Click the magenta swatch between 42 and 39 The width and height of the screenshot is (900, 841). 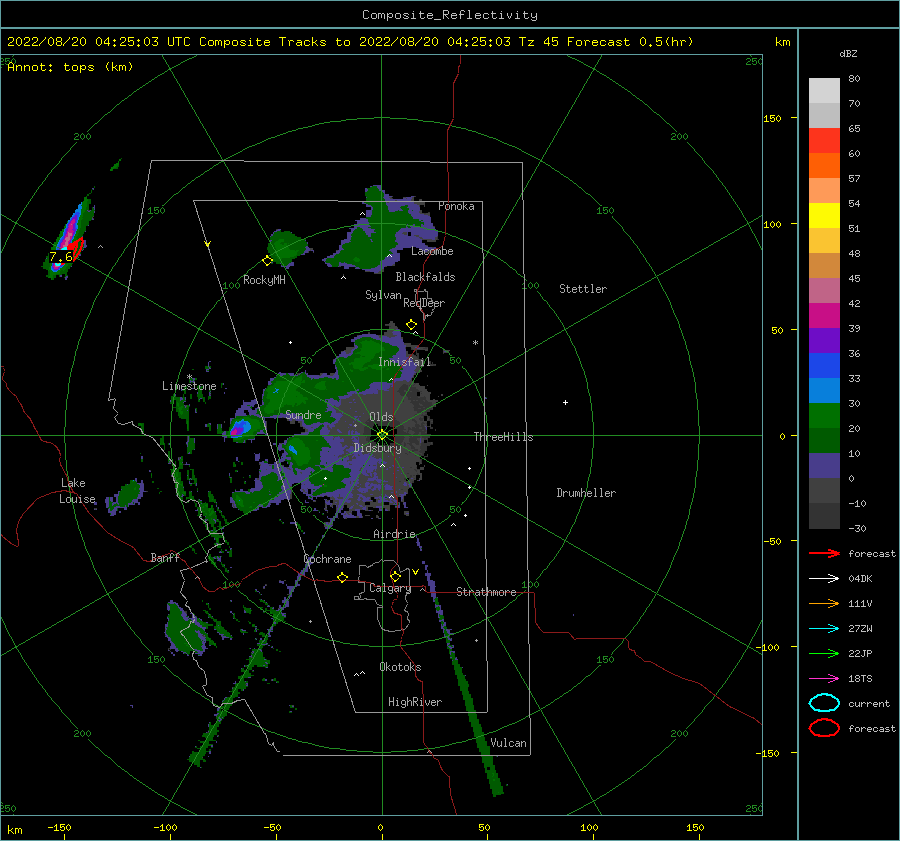824,316
